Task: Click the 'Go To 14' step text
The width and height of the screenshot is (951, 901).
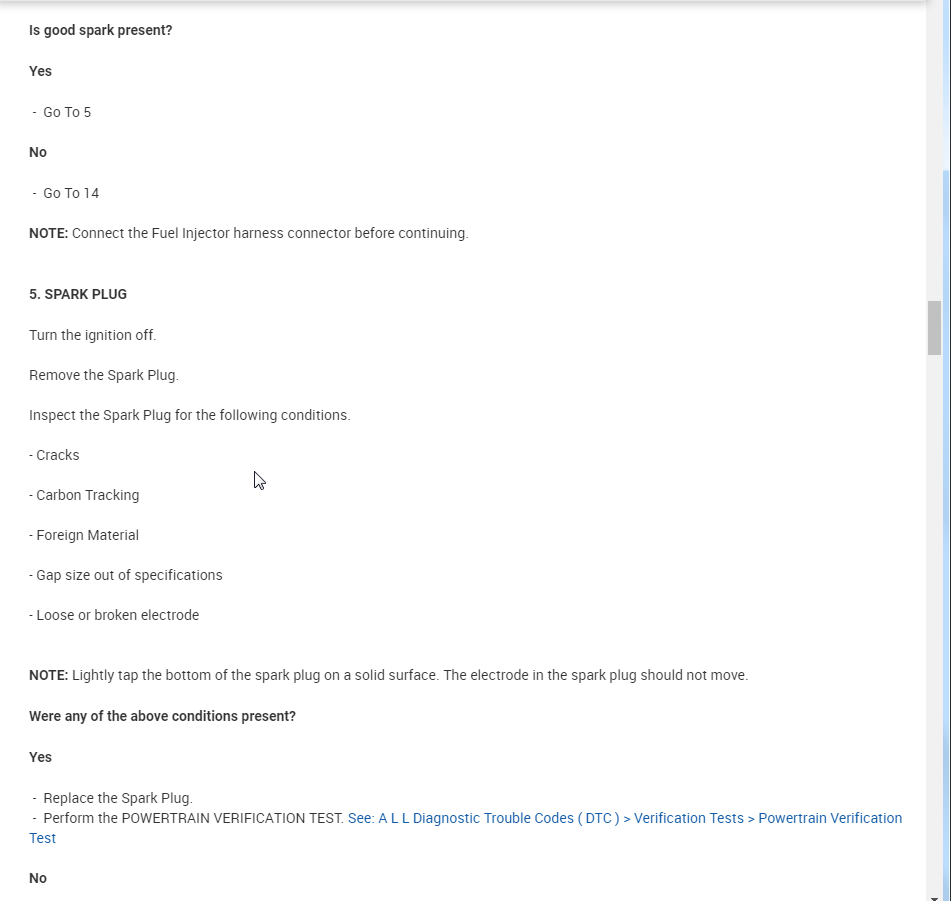Action: point(71,193)
